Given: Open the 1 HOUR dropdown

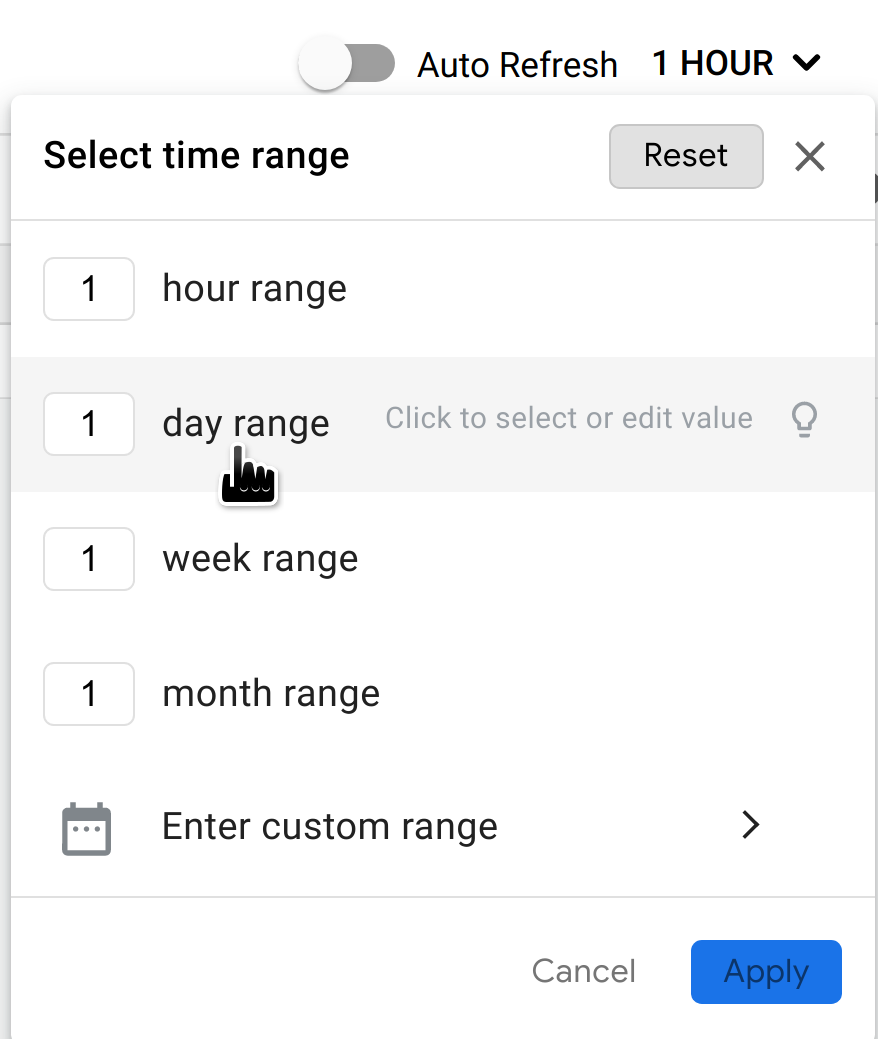Looking at the screenshot, I should (712, 63).
